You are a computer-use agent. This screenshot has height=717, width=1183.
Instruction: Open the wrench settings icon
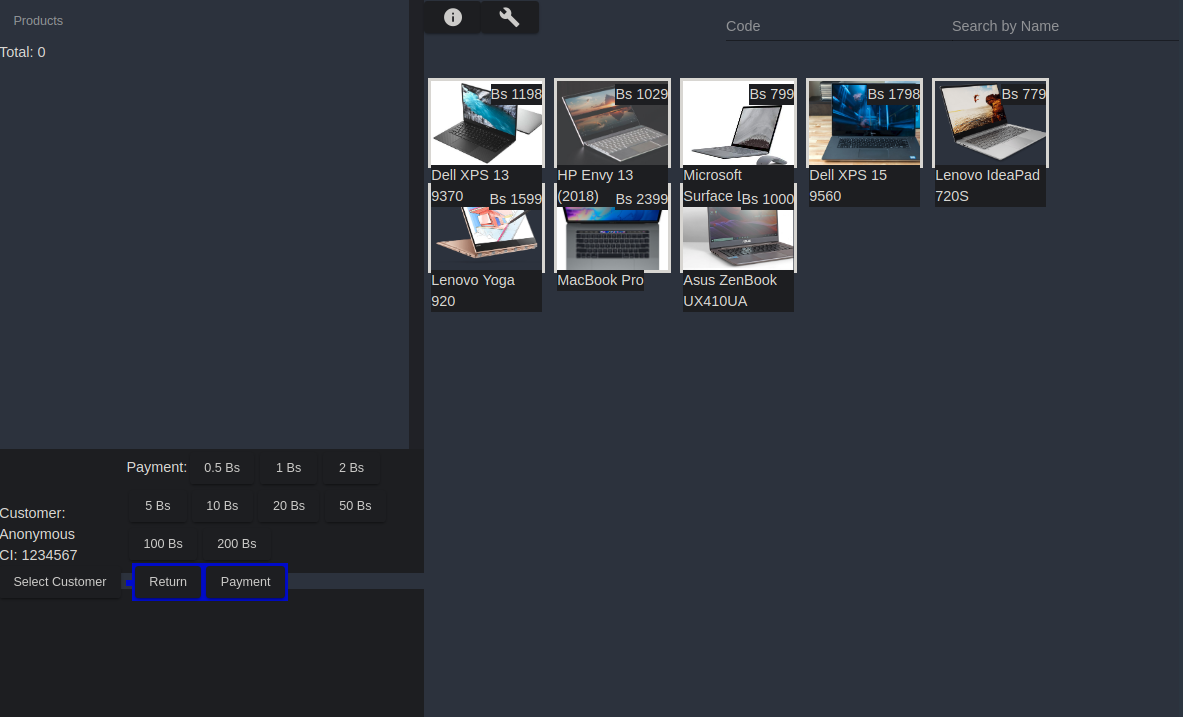tap(509, 17)
